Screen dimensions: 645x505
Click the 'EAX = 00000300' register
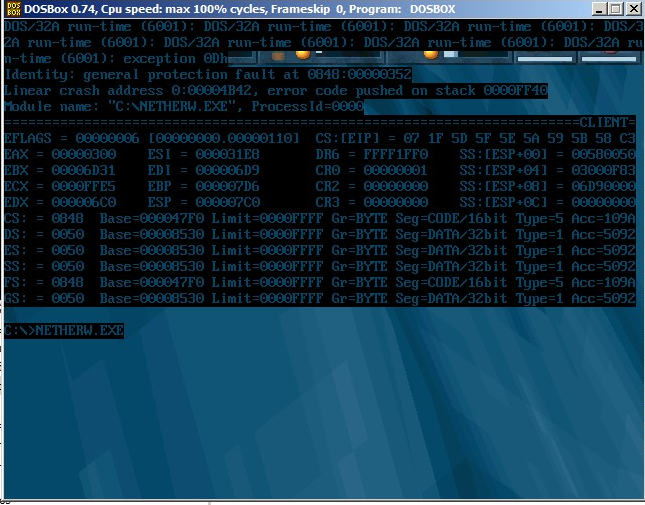point(60,154)
